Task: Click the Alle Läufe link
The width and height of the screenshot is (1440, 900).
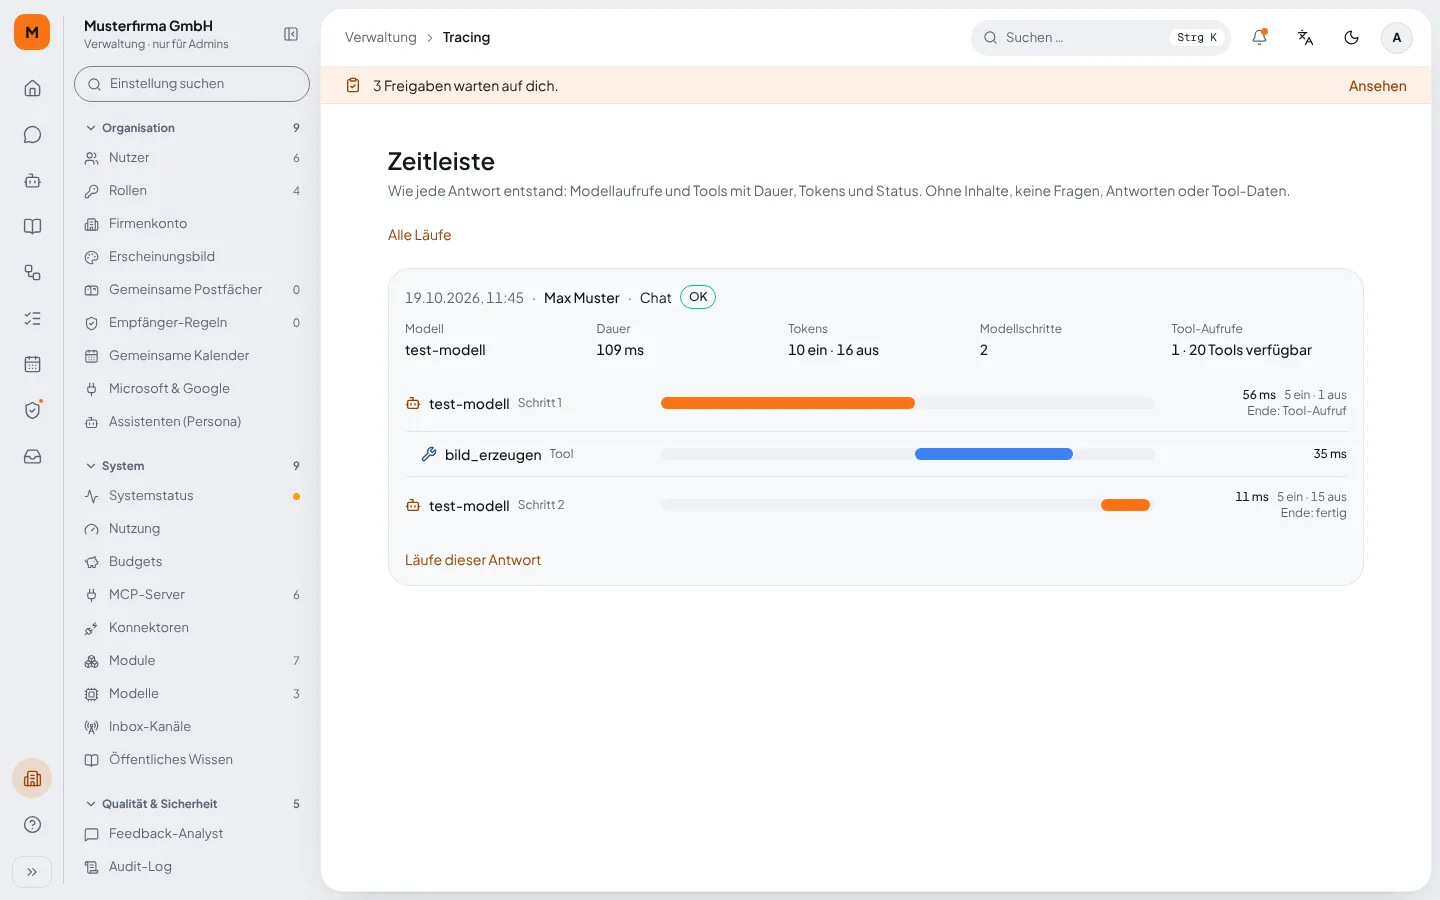Action: 419,235
